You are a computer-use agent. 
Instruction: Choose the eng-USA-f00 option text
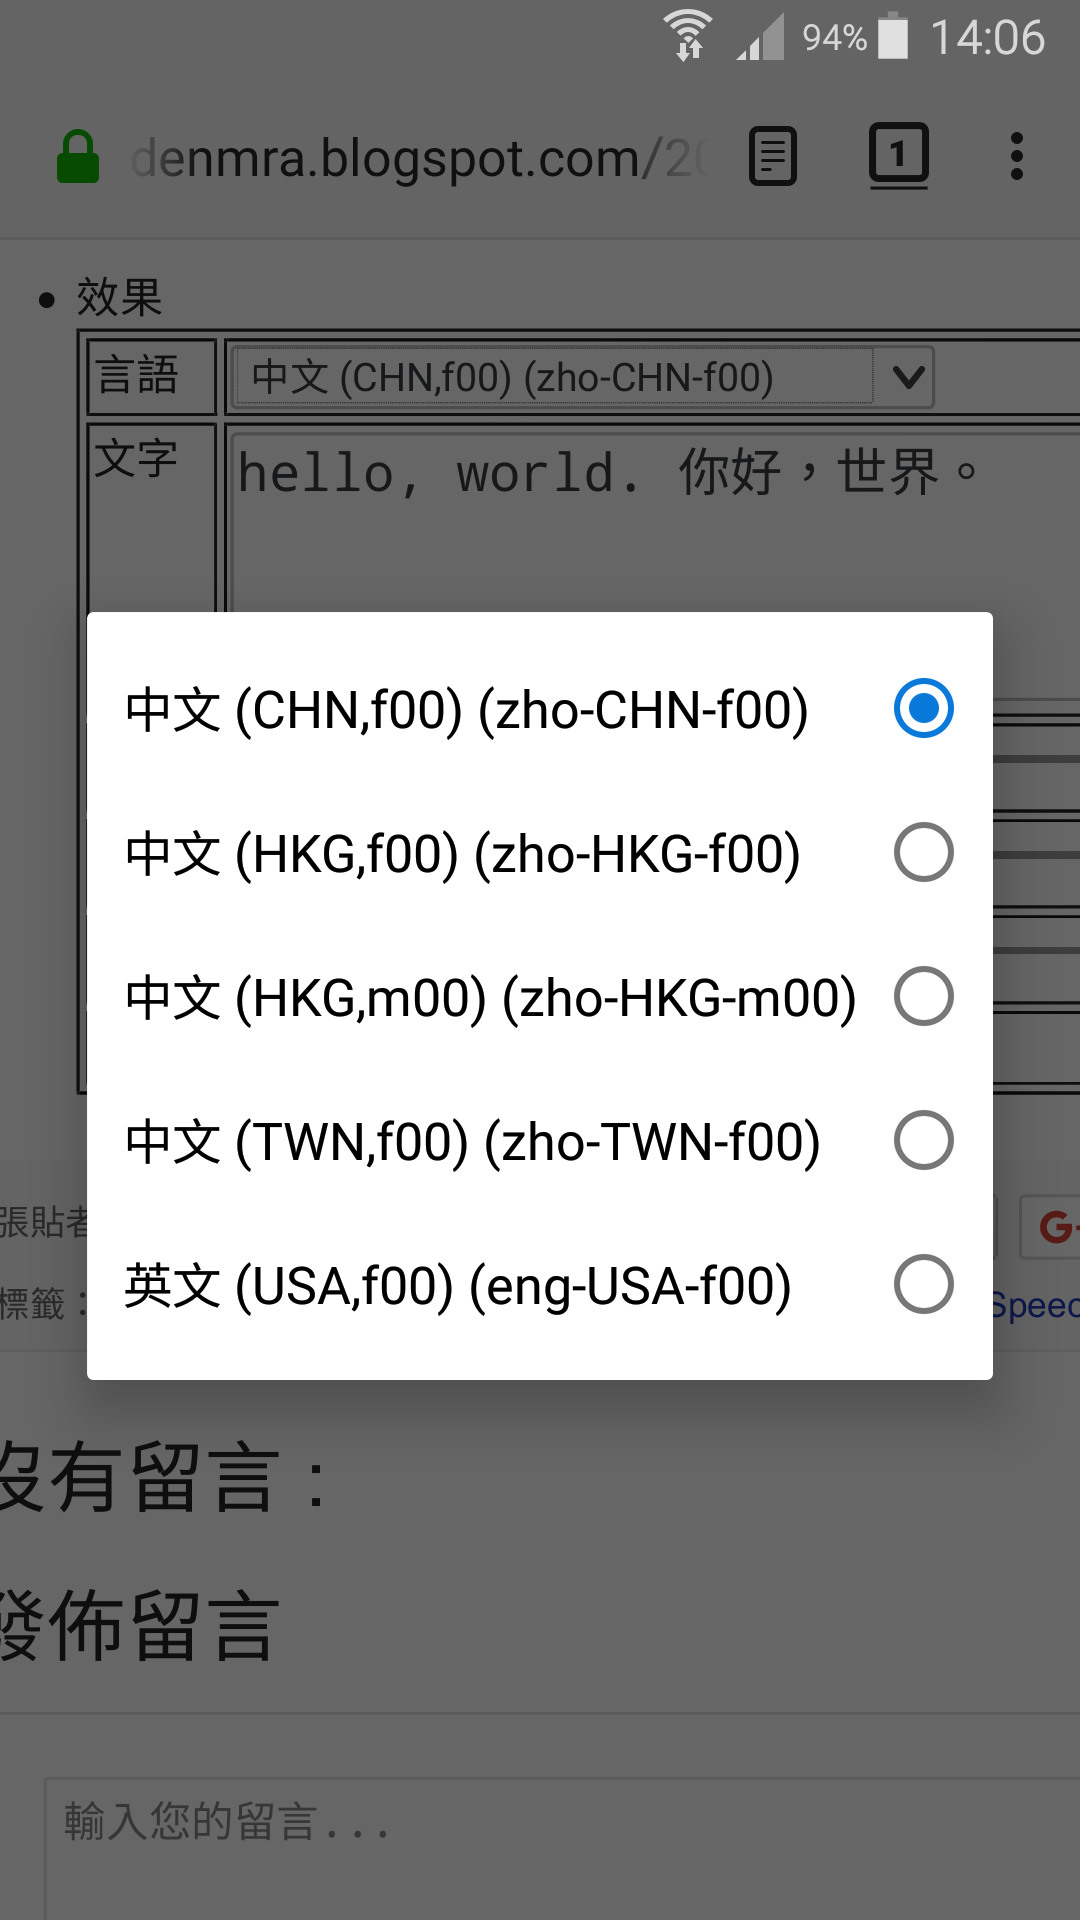tap(631, 1286)
